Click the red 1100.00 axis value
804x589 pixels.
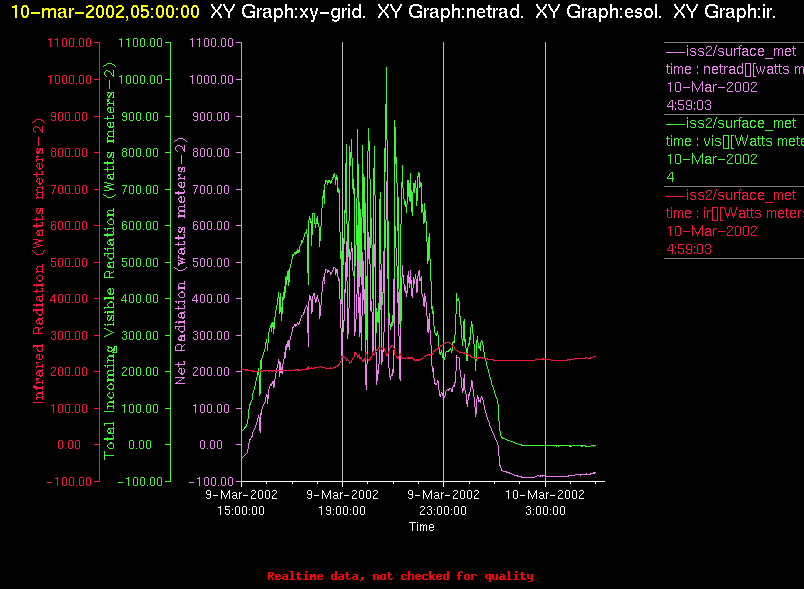[69, 43]
